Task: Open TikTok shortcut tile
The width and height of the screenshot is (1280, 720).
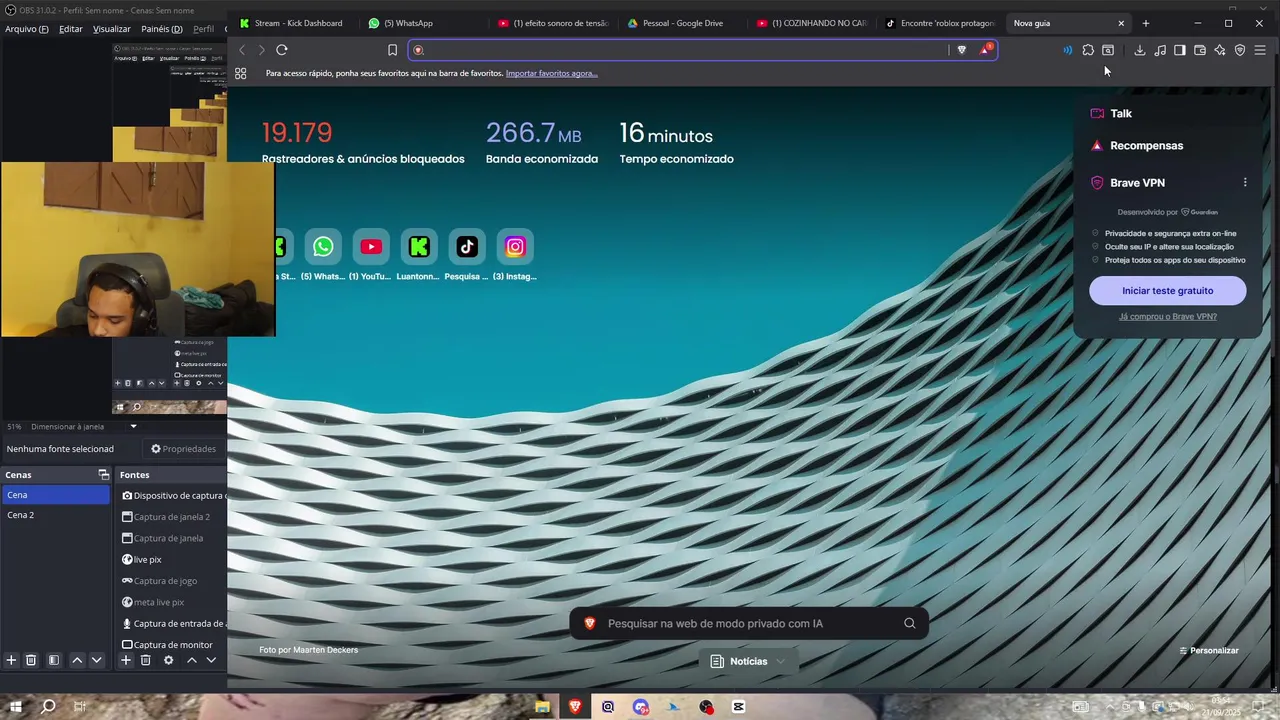Action: pos(467,247)
